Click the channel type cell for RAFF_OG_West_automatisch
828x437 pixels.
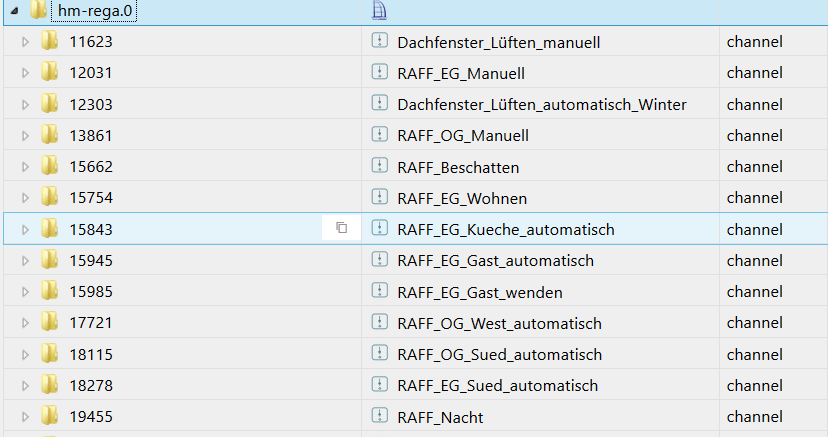(754, 323)
